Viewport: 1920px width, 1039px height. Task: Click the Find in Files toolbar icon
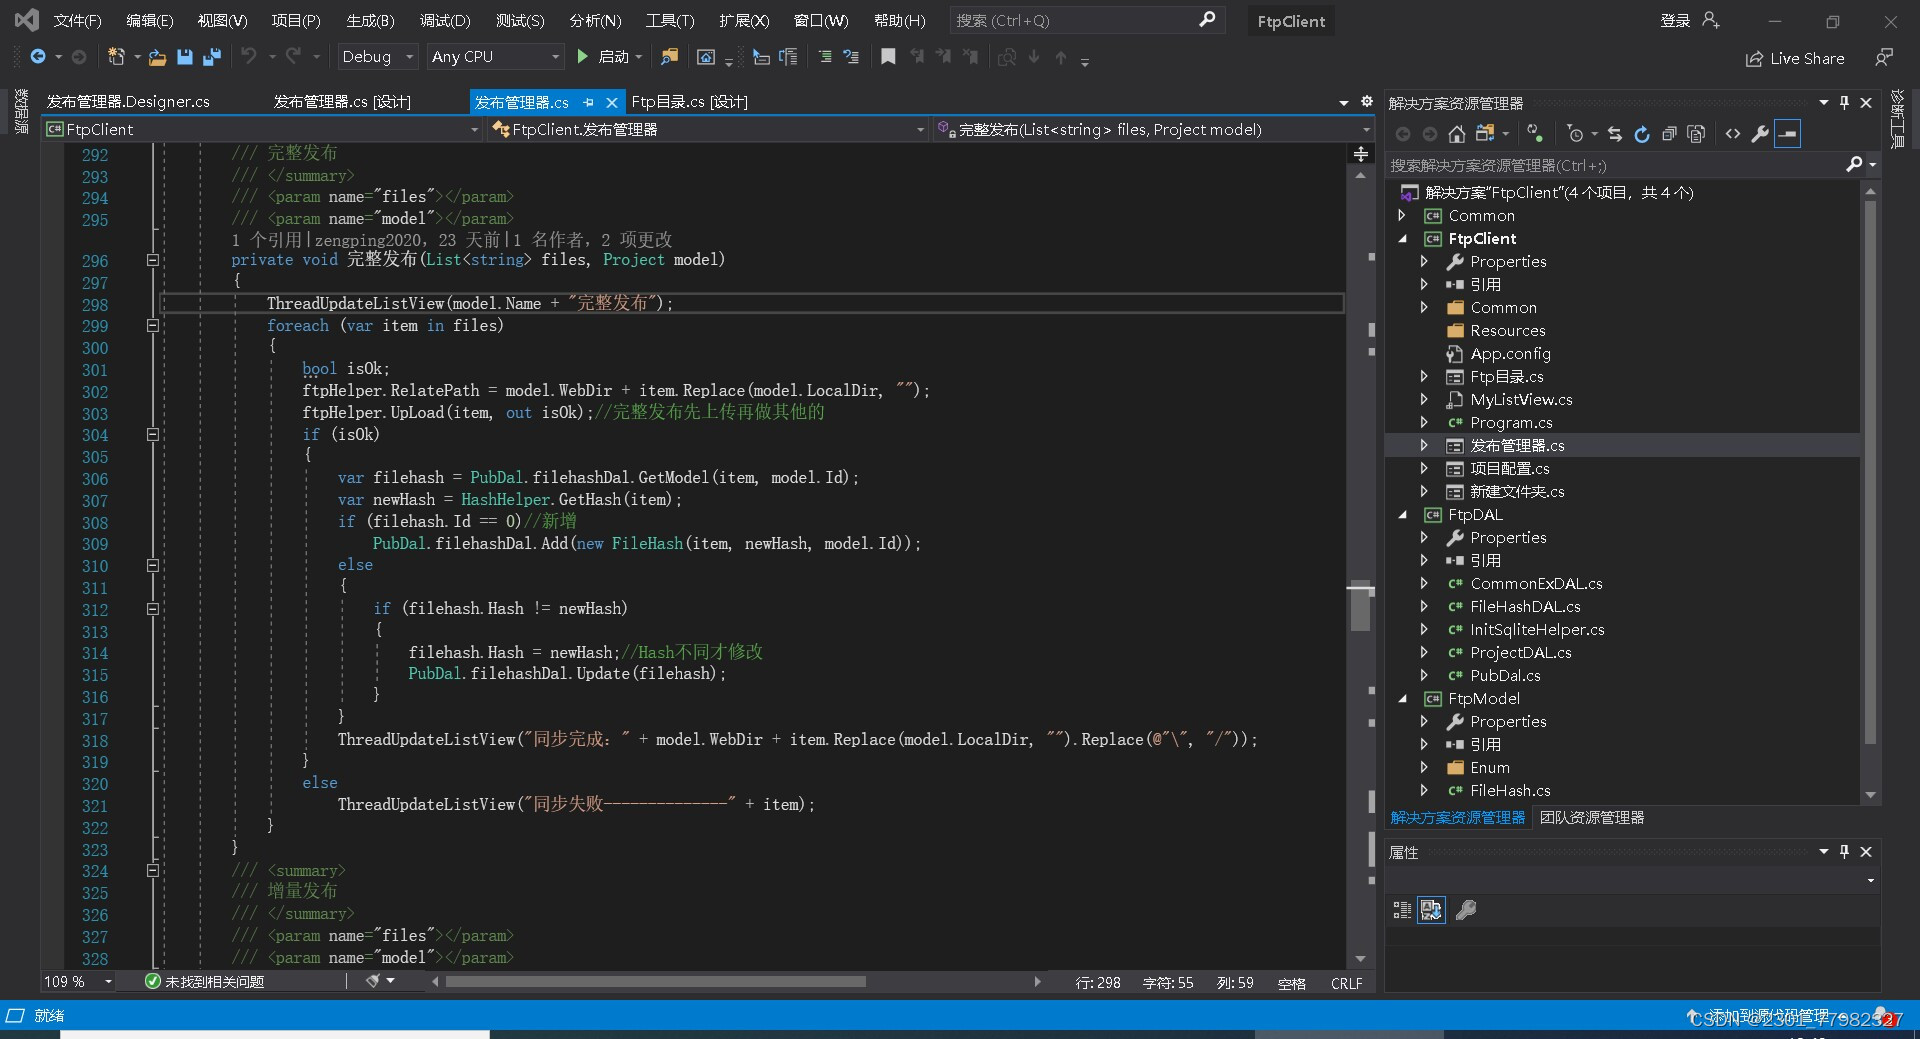(669, 57)
